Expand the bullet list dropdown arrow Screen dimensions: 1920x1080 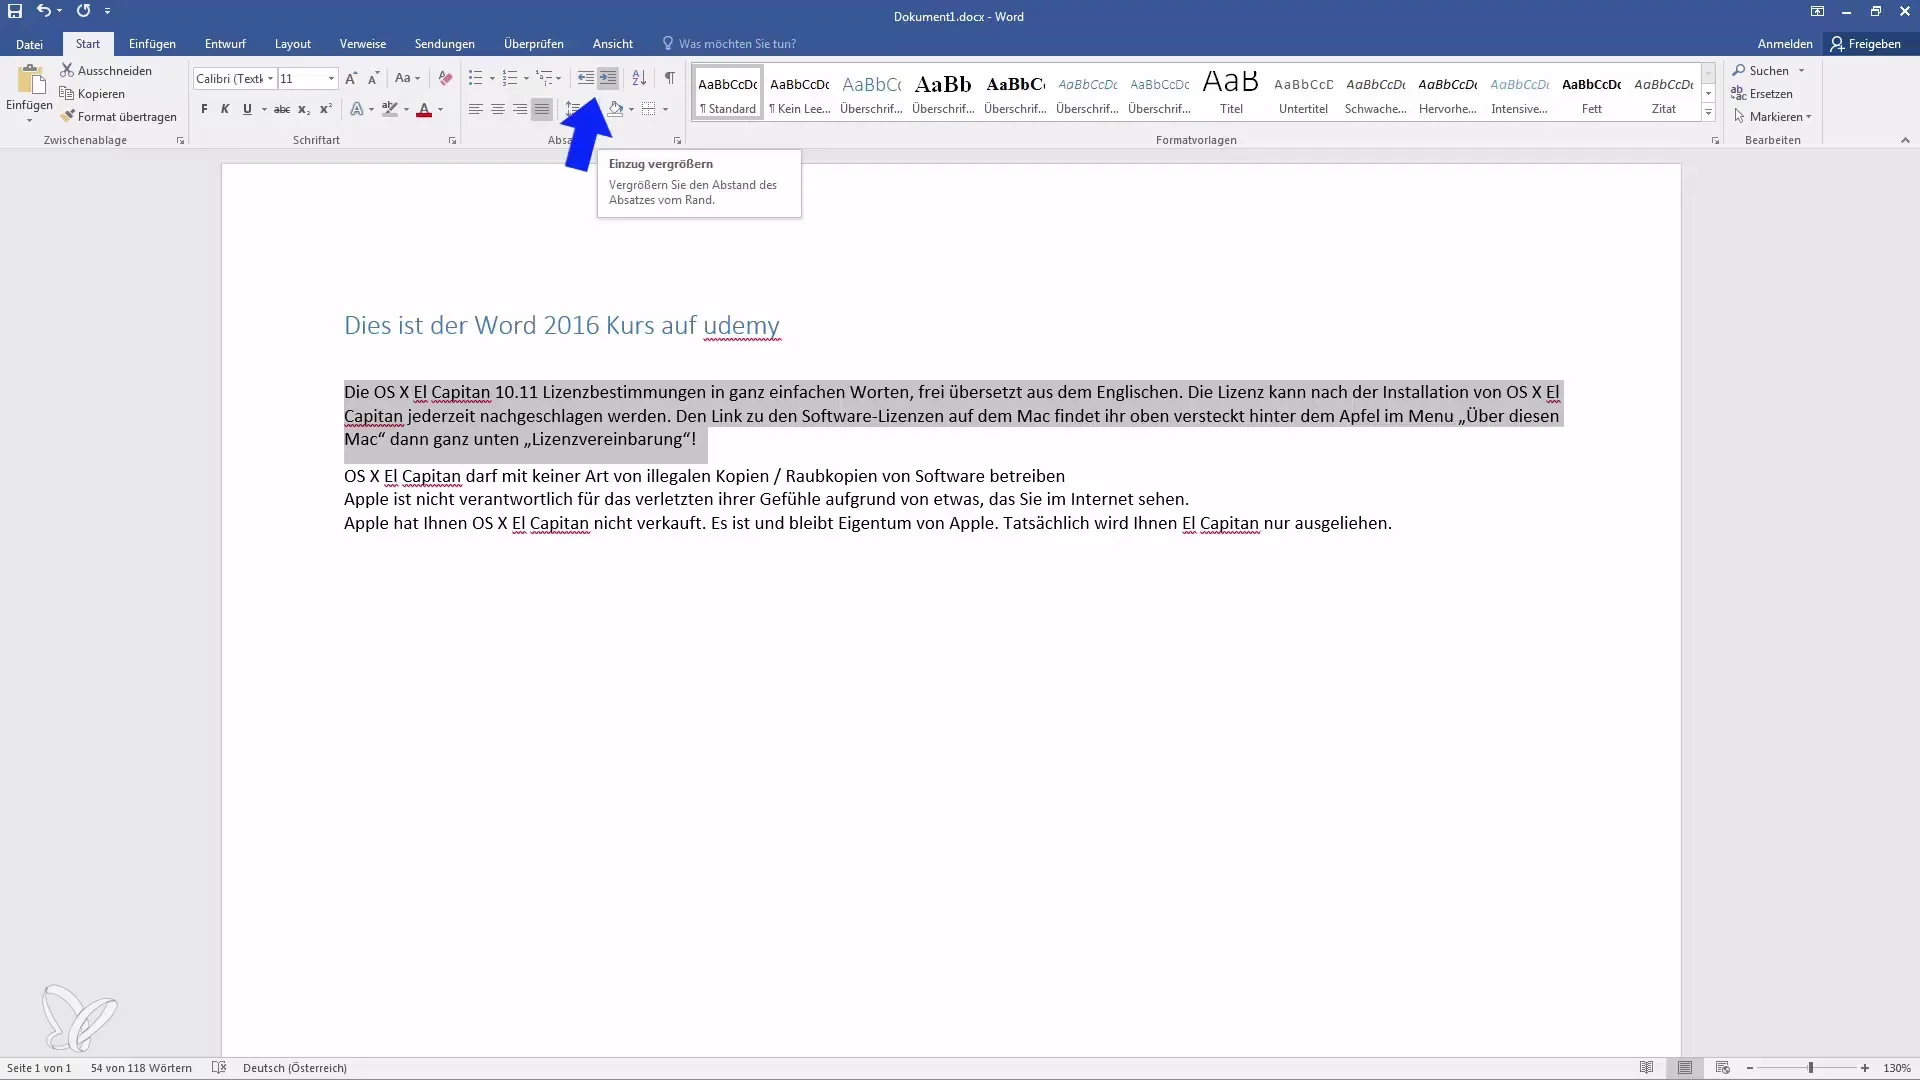(x=492, y=78)
